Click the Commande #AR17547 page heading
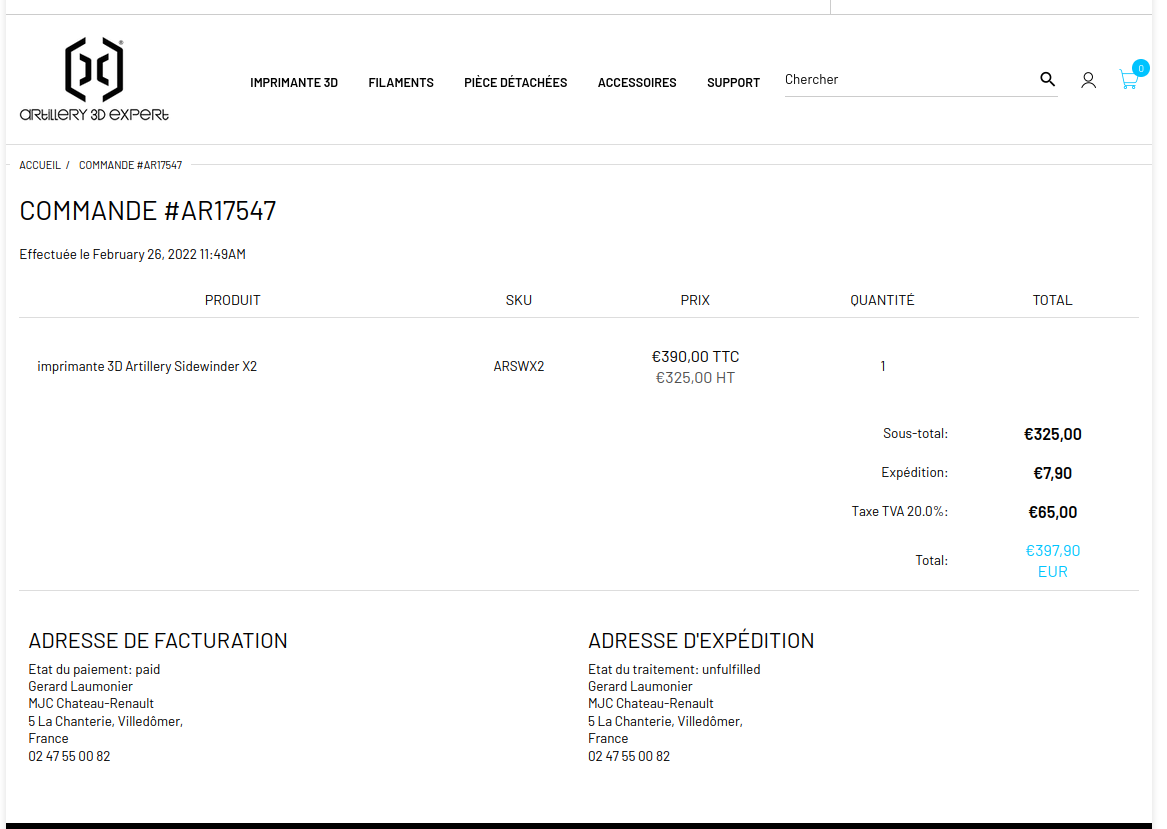1167x829 pixels. click(148, 211)
